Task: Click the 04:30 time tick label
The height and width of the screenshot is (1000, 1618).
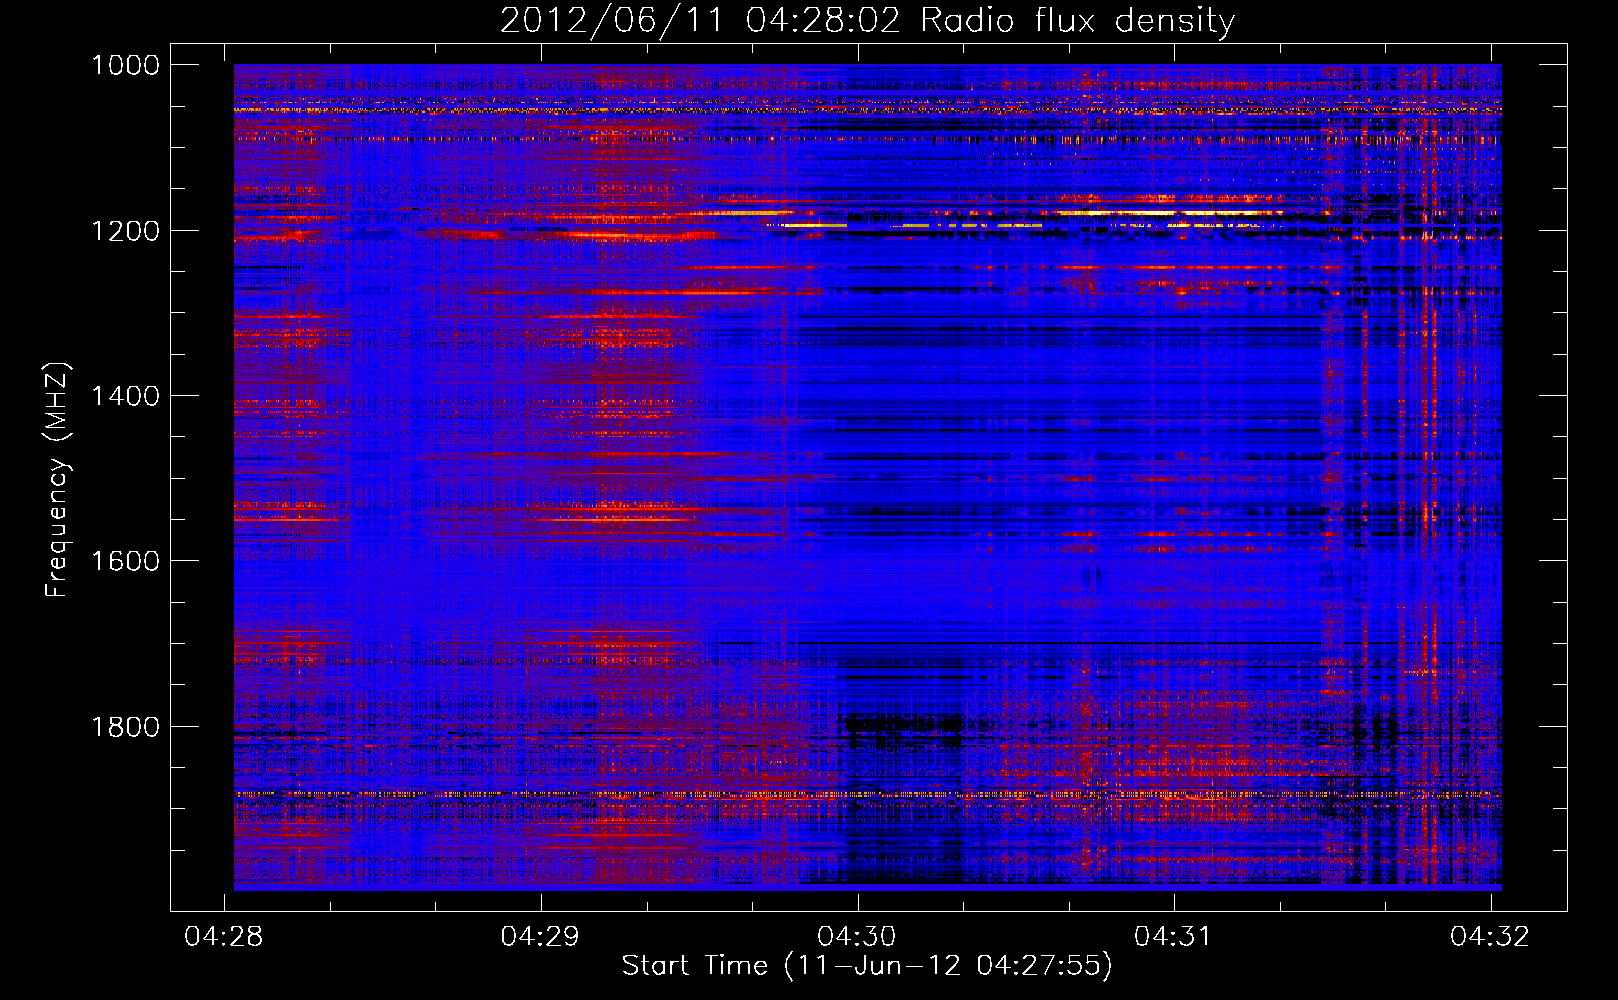Action: pyautogui.click(x=857, y=936)
